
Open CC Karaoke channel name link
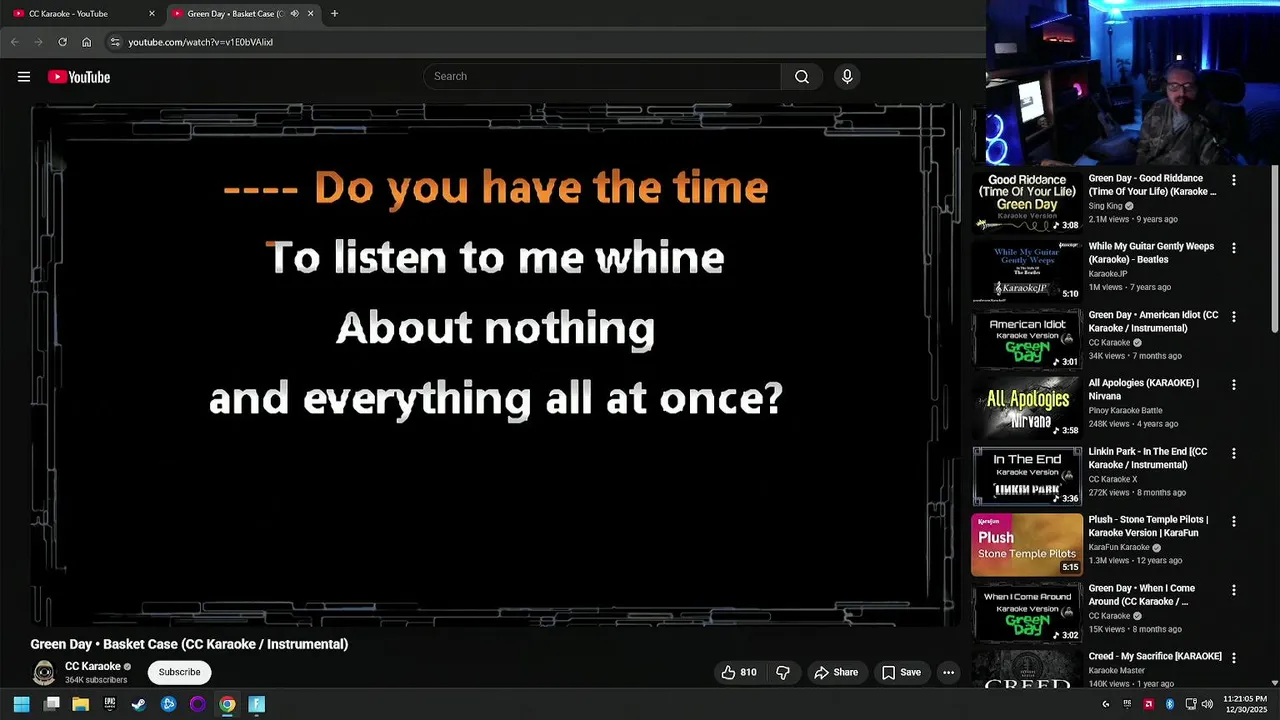(93, 666)
